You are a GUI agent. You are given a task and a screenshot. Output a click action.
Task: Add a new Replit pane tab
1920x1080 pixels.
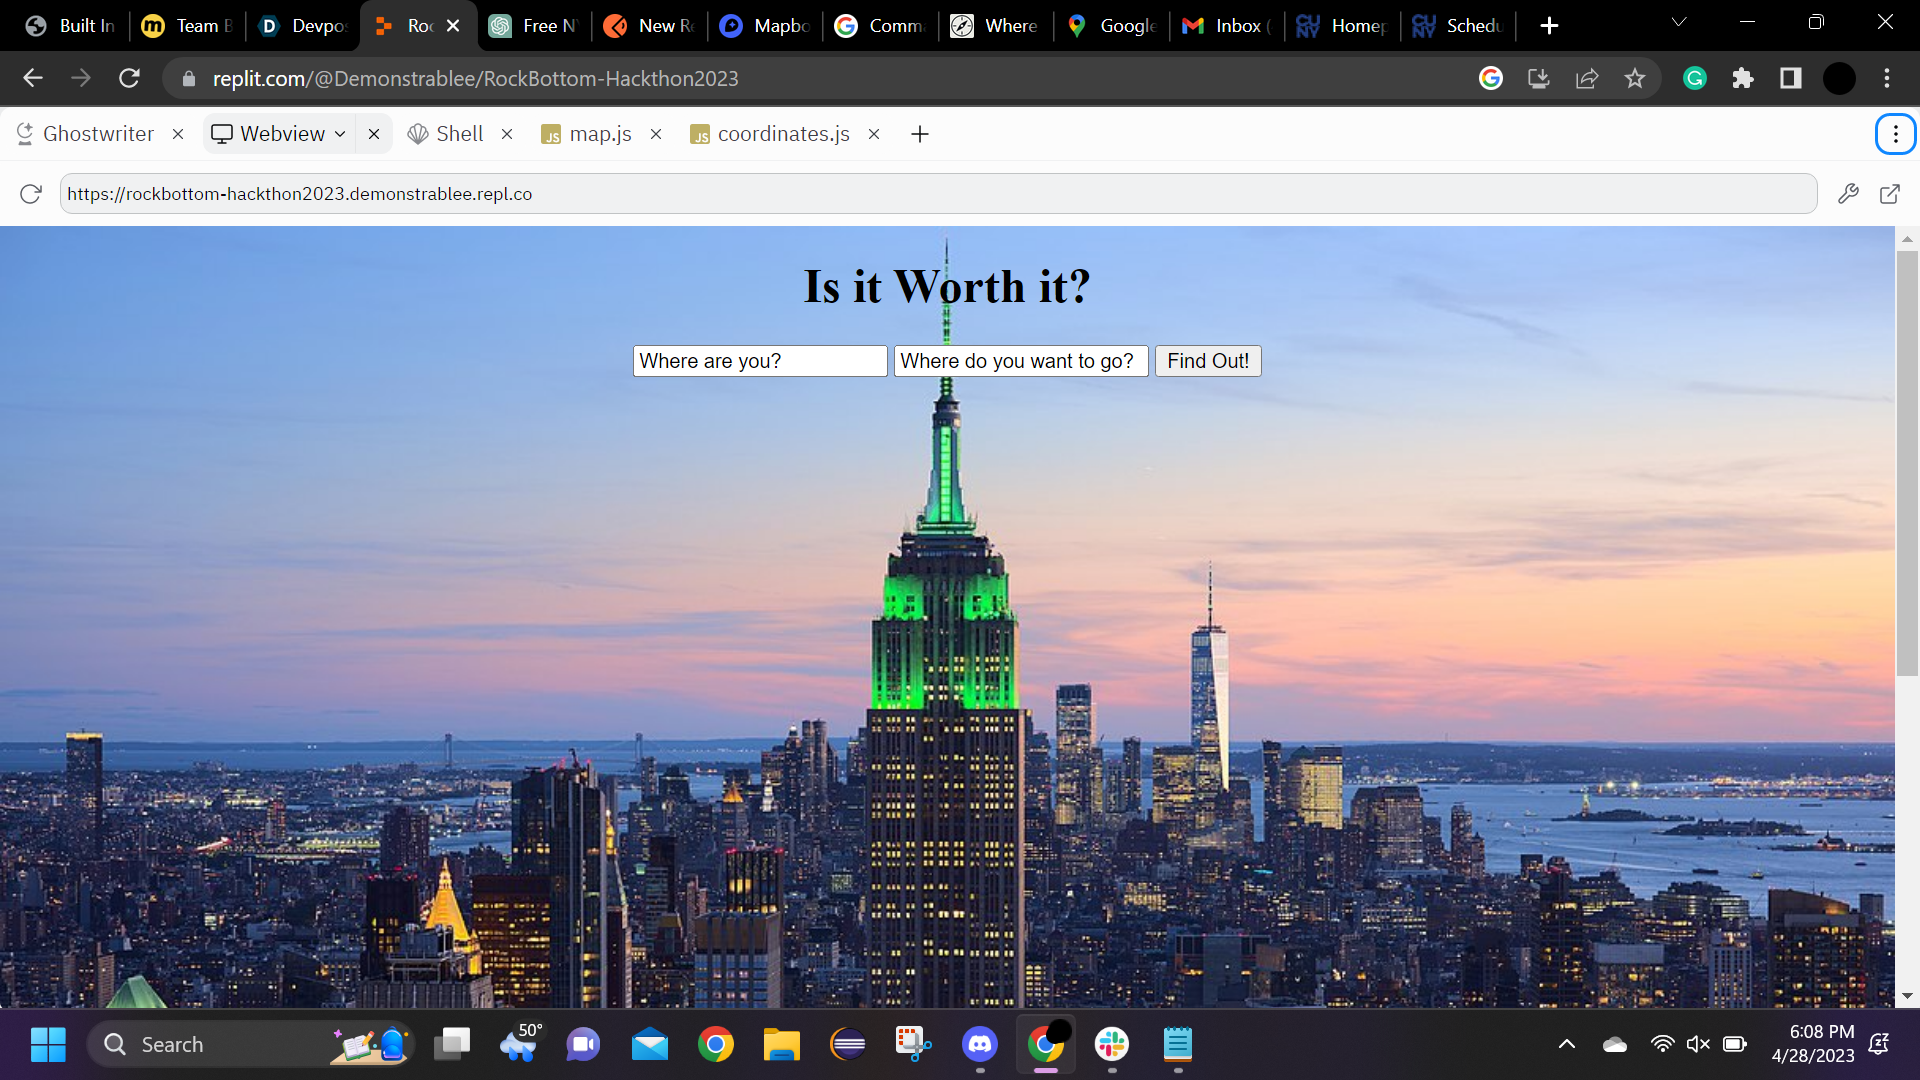point(920,134)
